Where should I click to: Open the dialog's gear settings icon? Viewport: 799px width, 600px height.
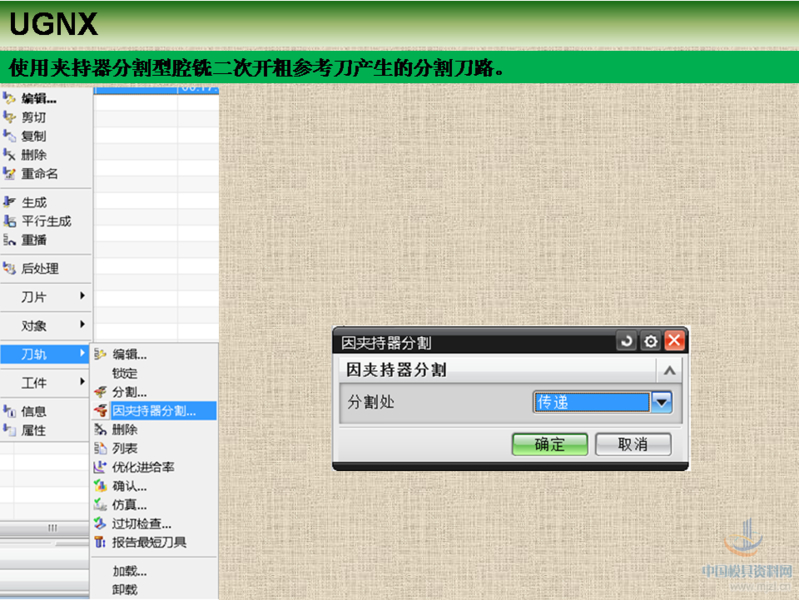(650, 341)
